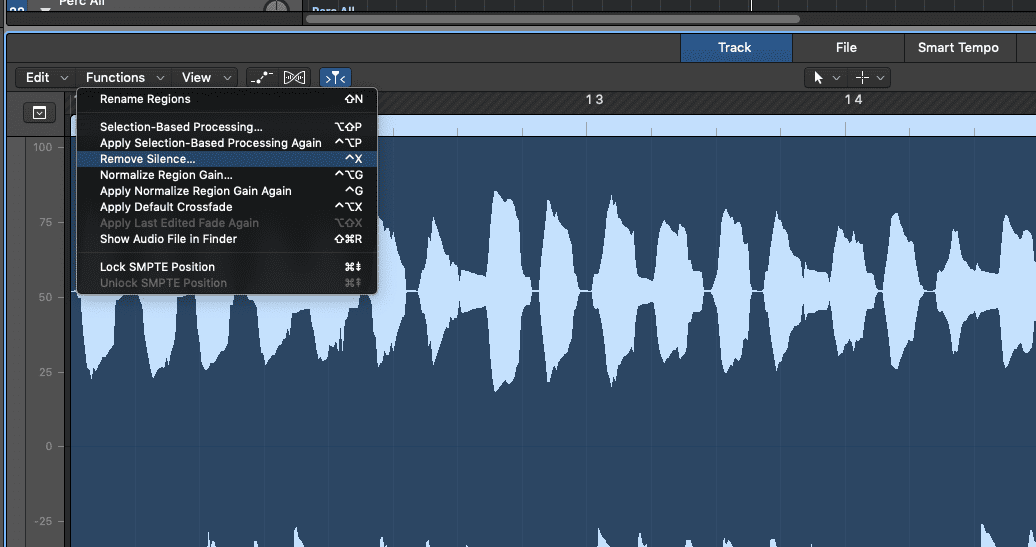Choose Rename Regions menu item
Viewport: 1036px width, 547px height.
point(145,99)
